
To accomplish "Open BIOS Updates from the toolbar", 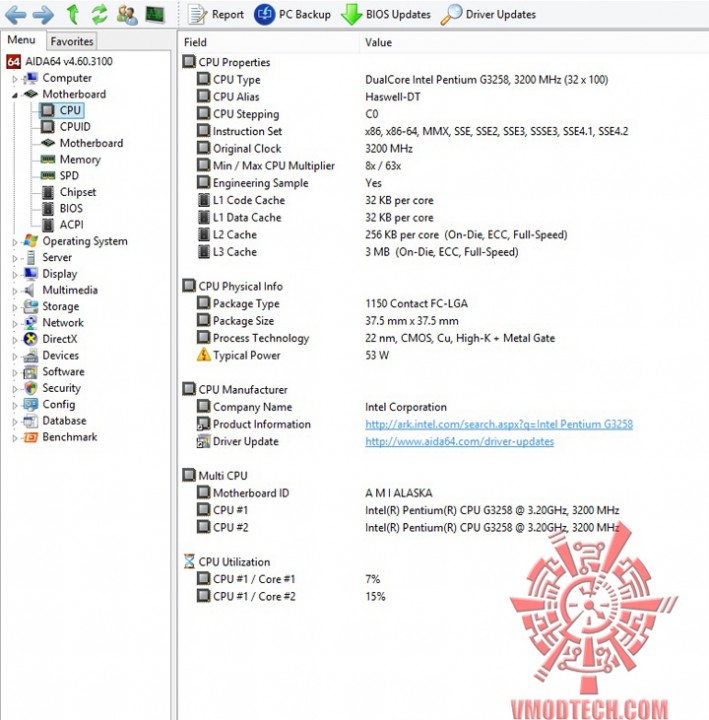I will pyautogui.click(x=386, y=15).
